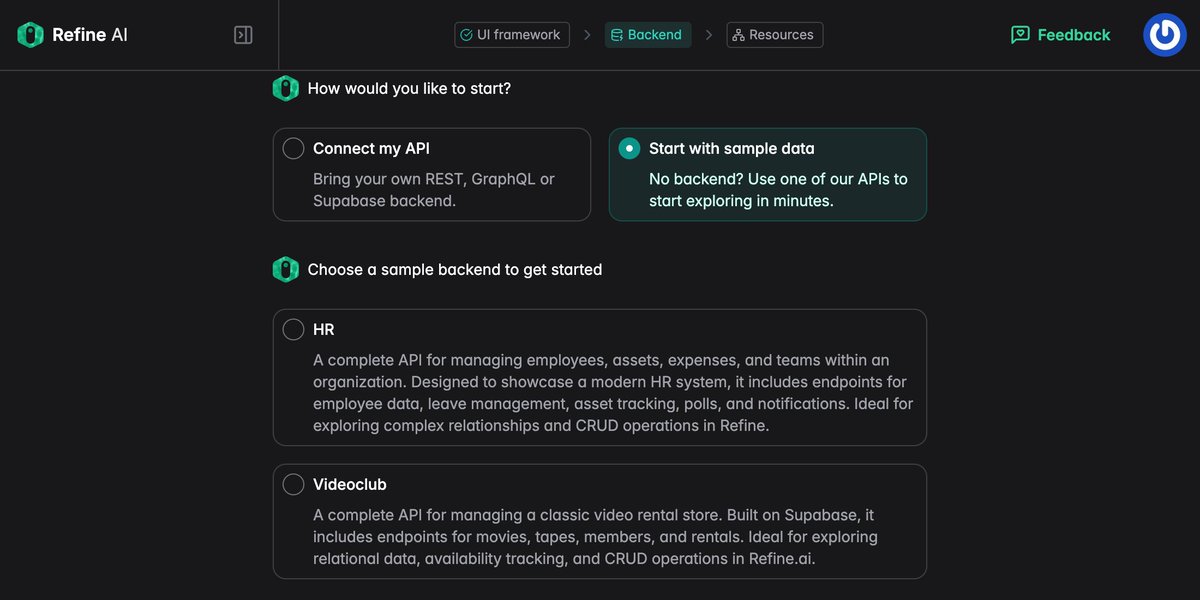Viewport: 1200px width, 600px height.
Task: Click the chevron between UI framework and Backend
Action: pyautogui.click(x=587, y=35)
